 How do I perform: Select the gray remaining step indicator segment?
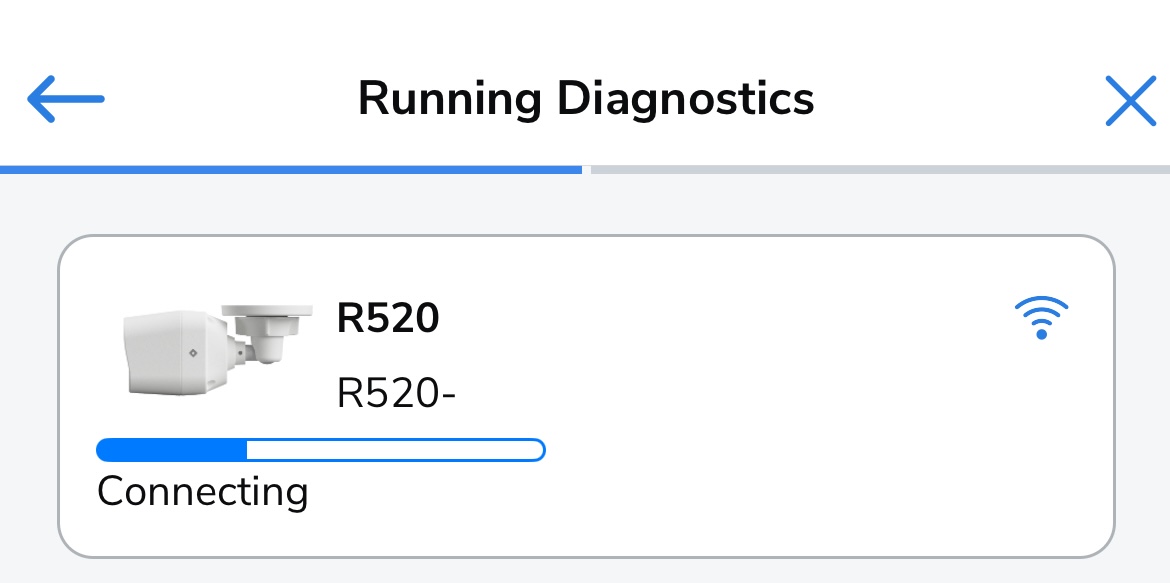pos(880,170)
